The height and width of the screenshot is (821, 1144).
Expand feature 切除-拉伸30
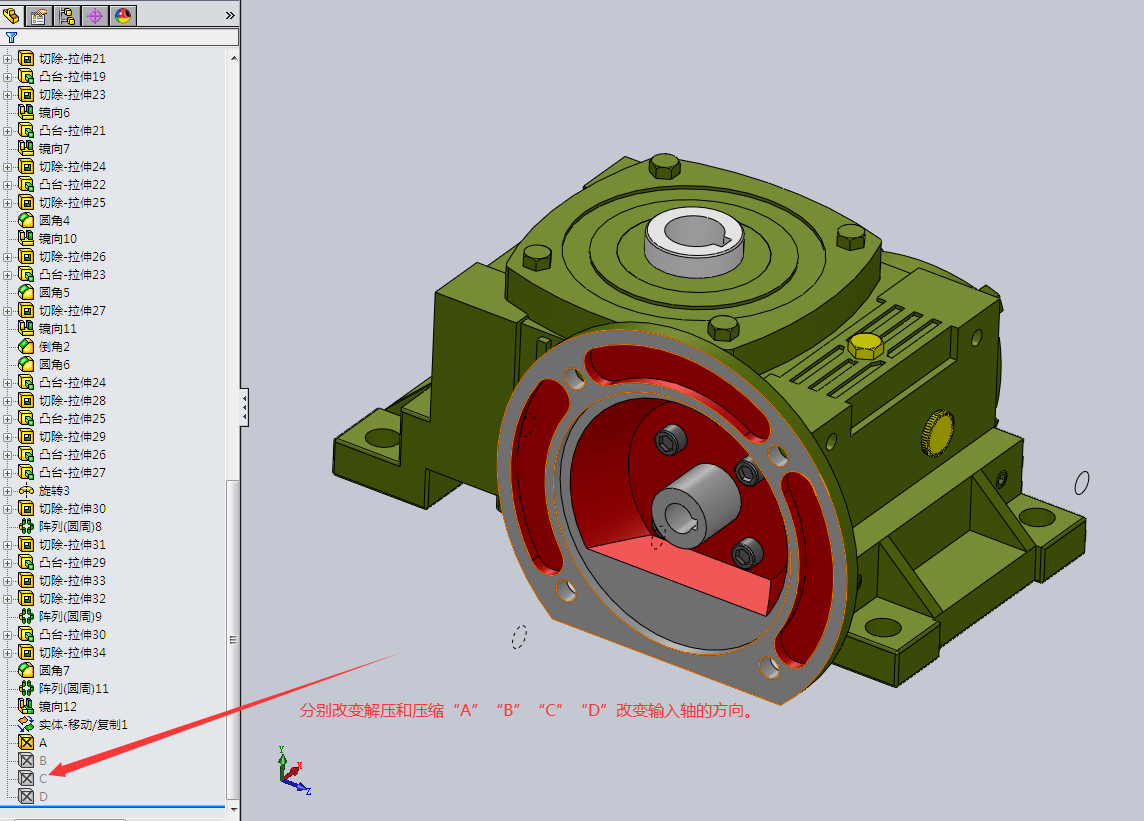(7, 509)
